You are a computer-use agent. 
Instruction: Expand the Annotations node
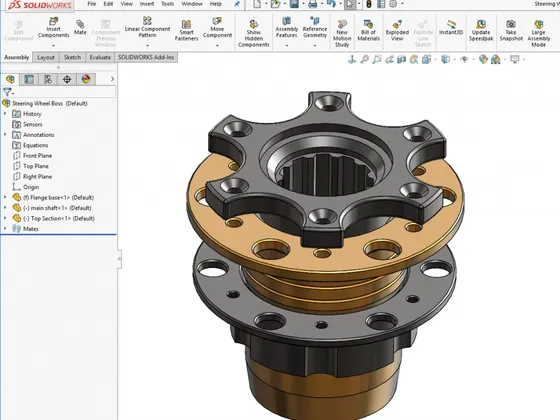coord(5,134)
